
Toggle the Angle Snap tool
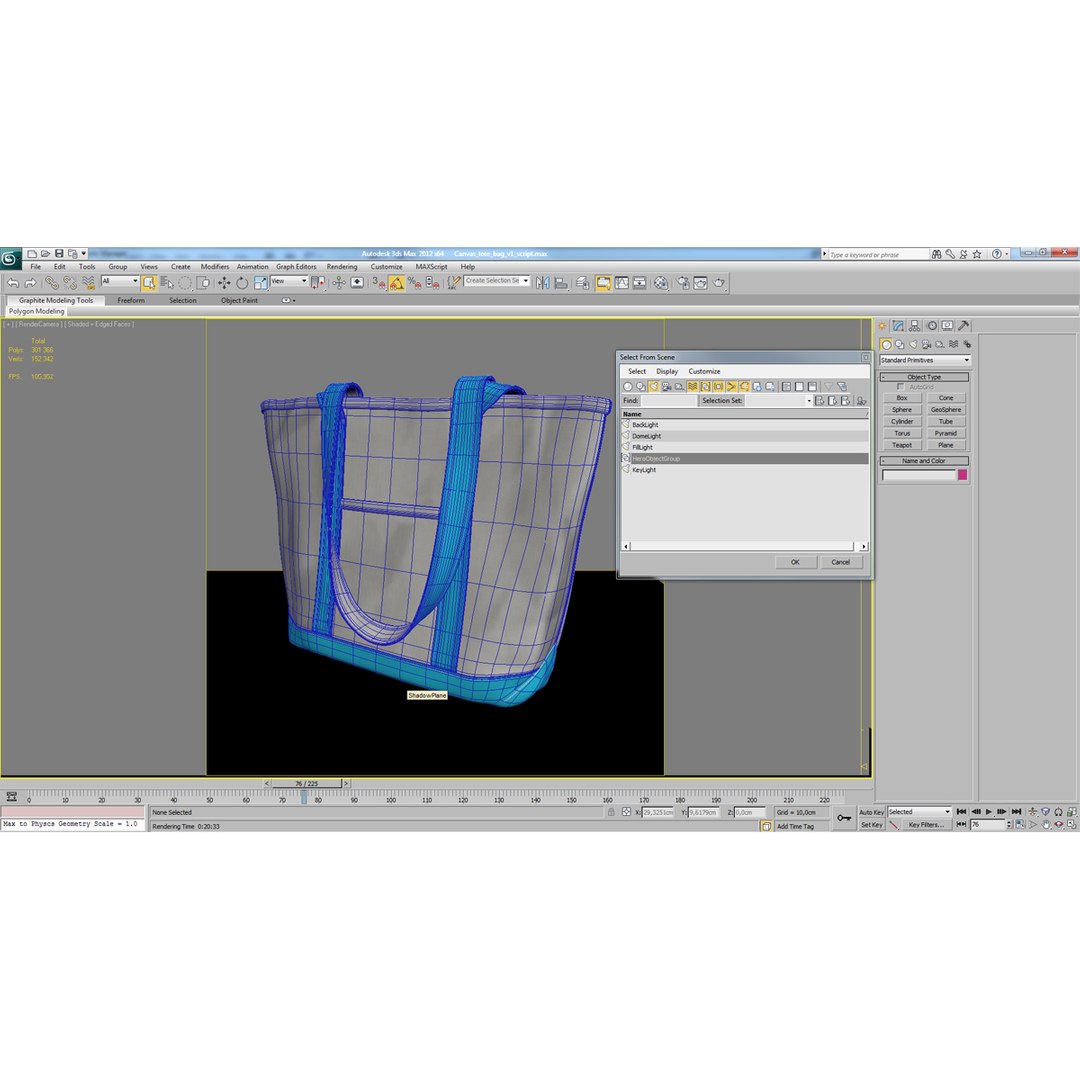click(x=397, y=283)
